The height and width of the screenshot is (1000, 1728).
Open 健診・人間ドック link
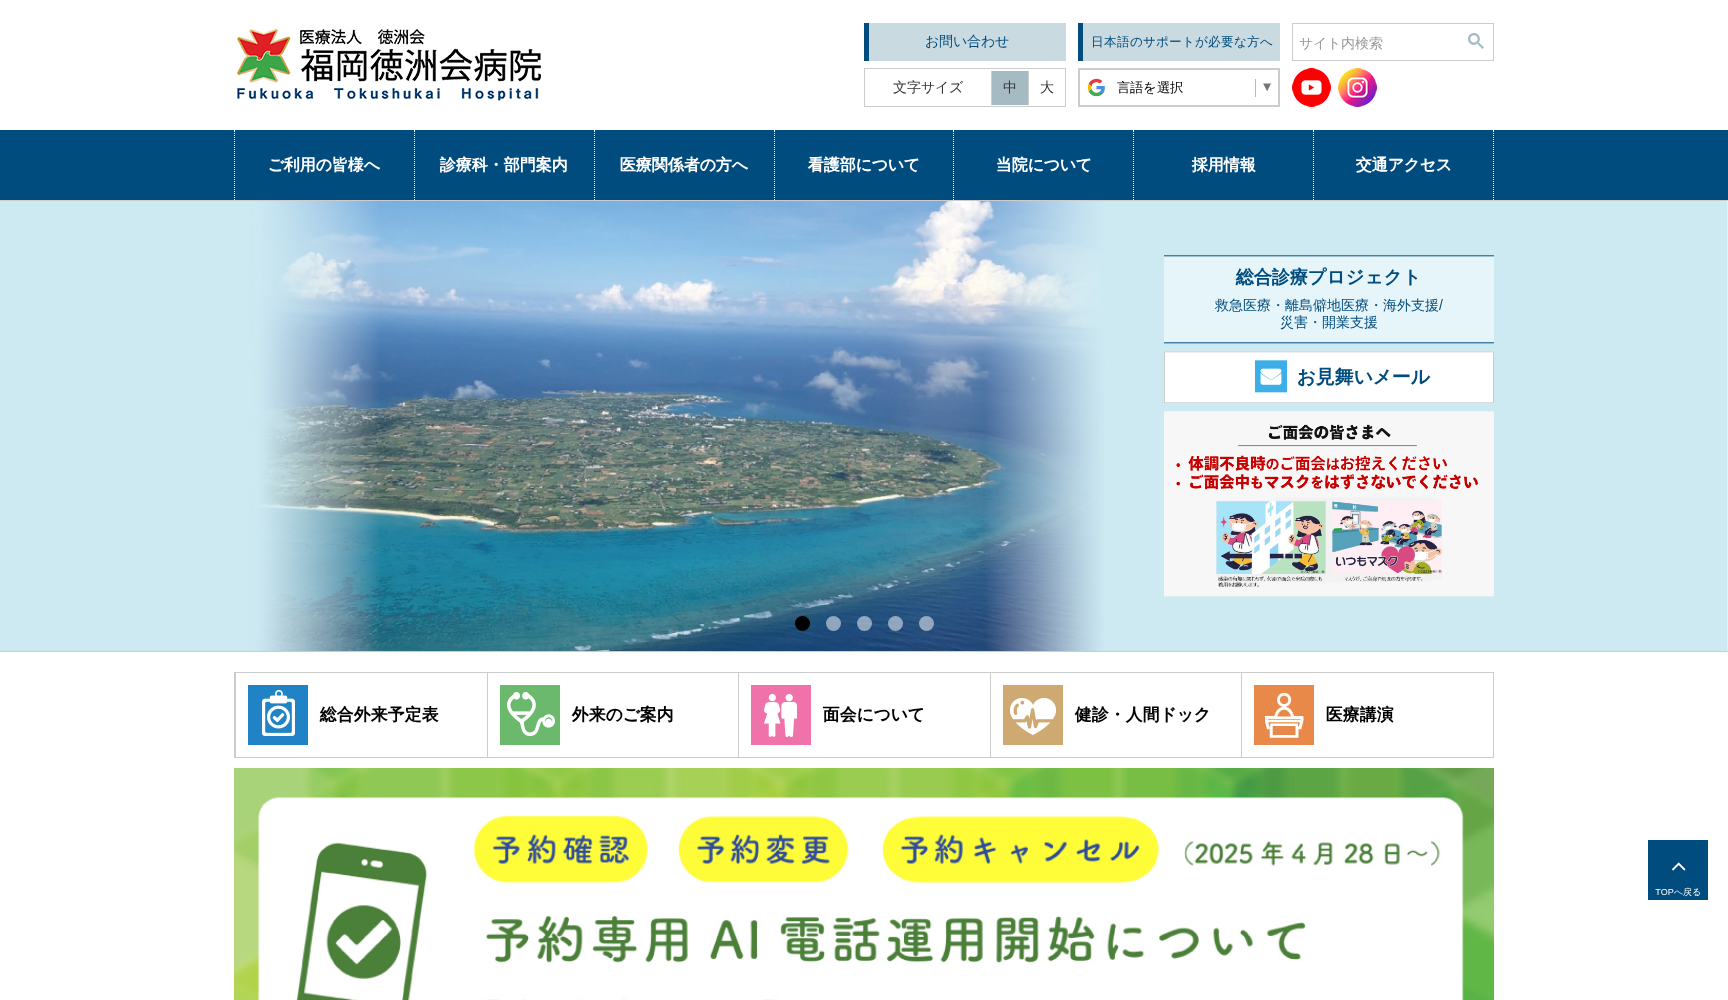pyautogui.click(x=1116, y=715)
